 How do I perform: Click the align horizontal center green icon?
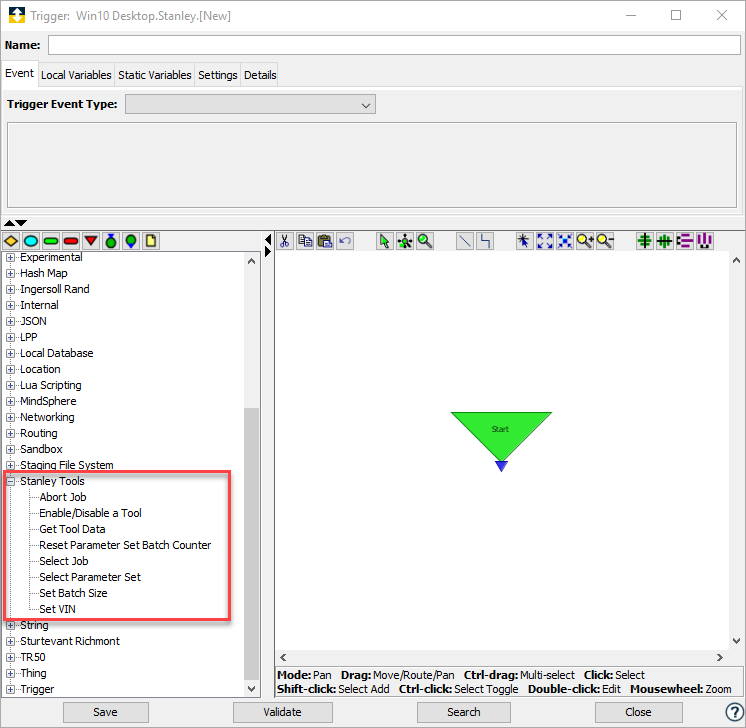[x=665, y=241]
